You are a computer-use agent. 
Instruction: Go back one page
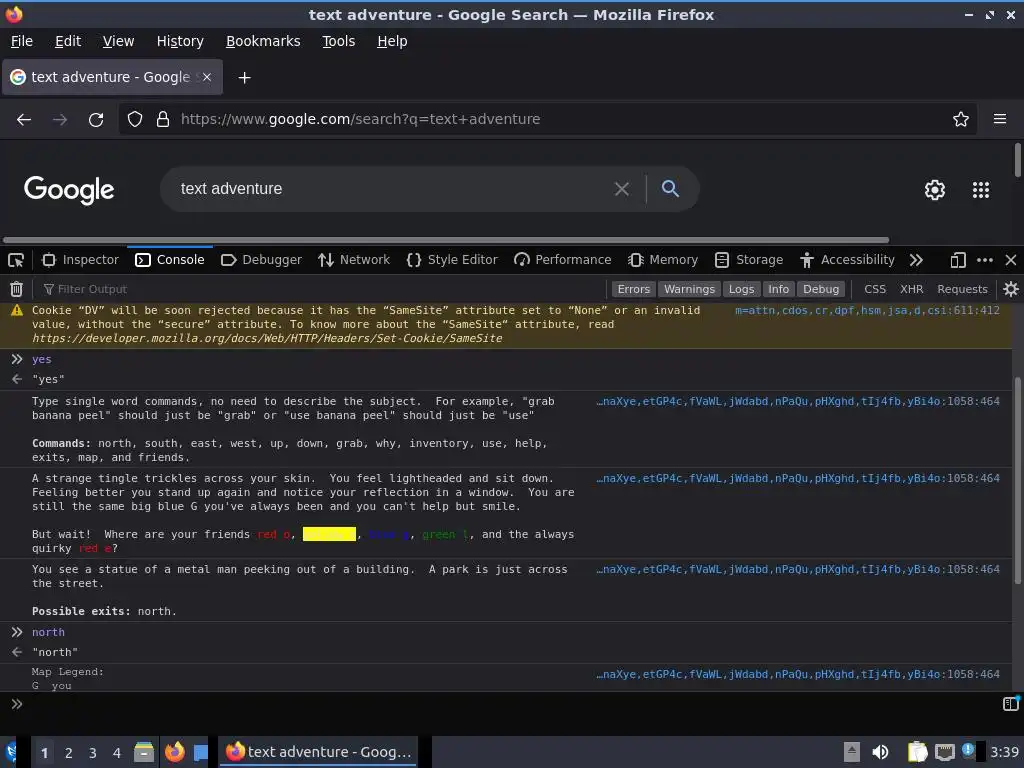[x=24, y=120]
